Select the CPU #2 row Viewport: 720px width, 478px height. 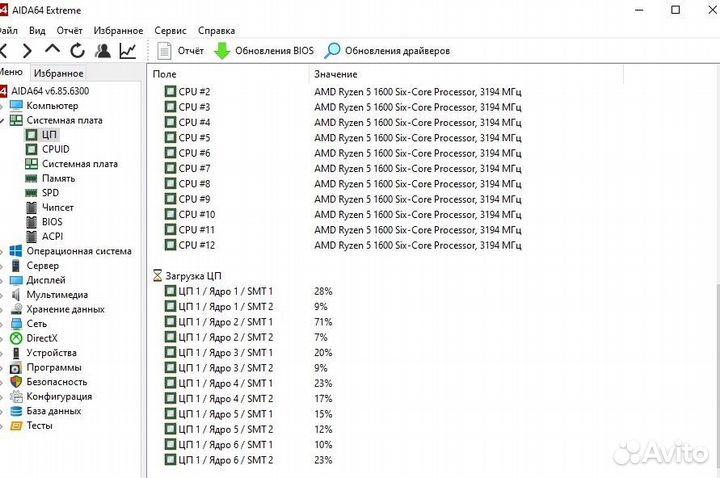[343, 92]
